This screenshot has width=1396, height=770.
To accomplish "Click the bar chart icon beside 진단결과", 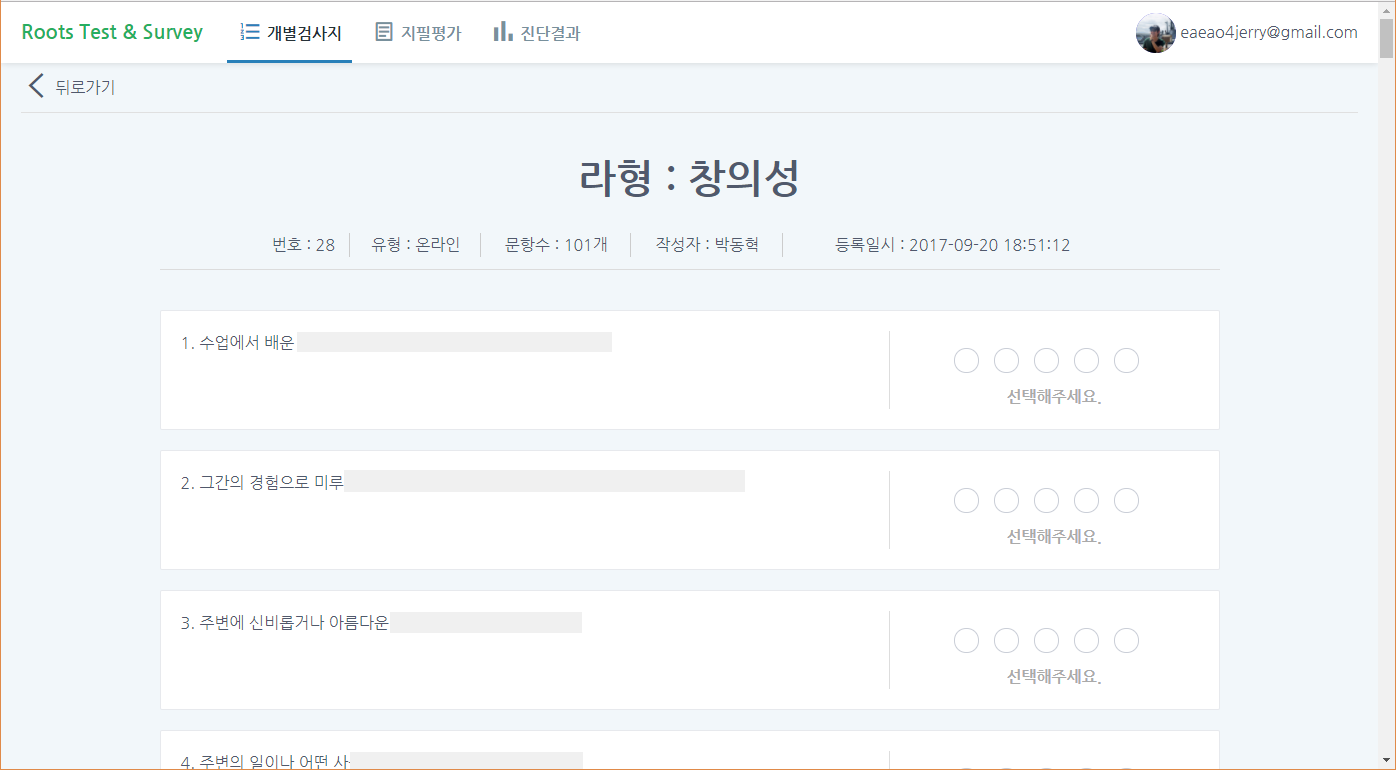I will (x=503, y=32).
